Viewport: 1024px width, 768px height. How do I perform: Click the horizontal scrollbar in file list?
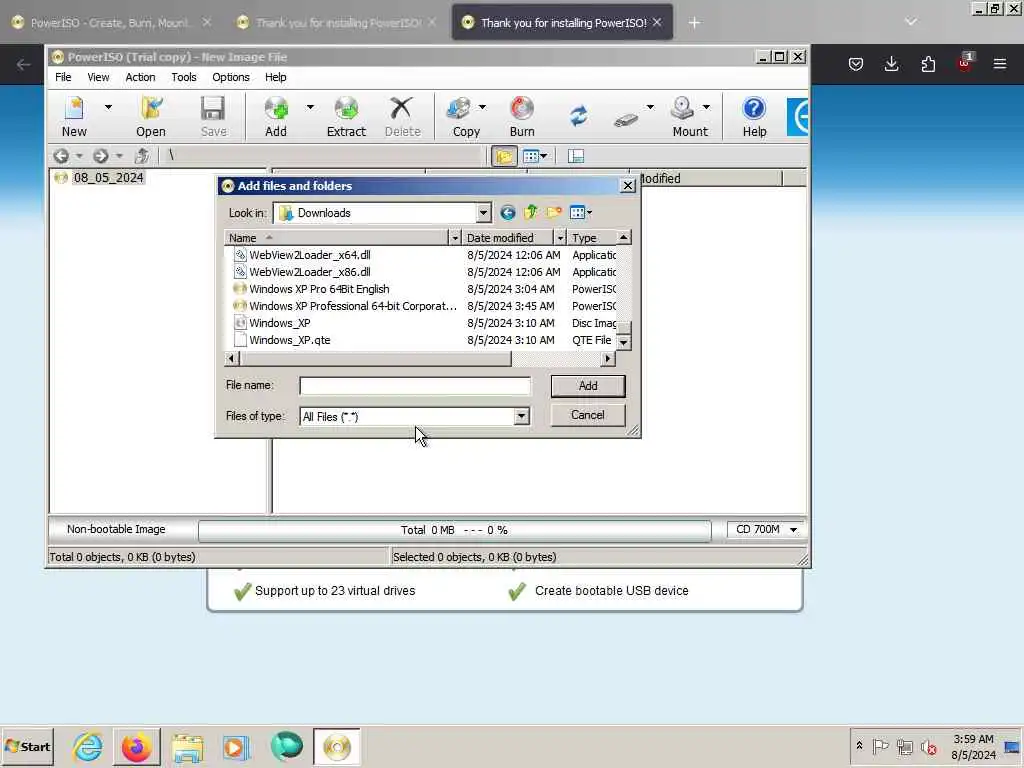coord(376,359)
